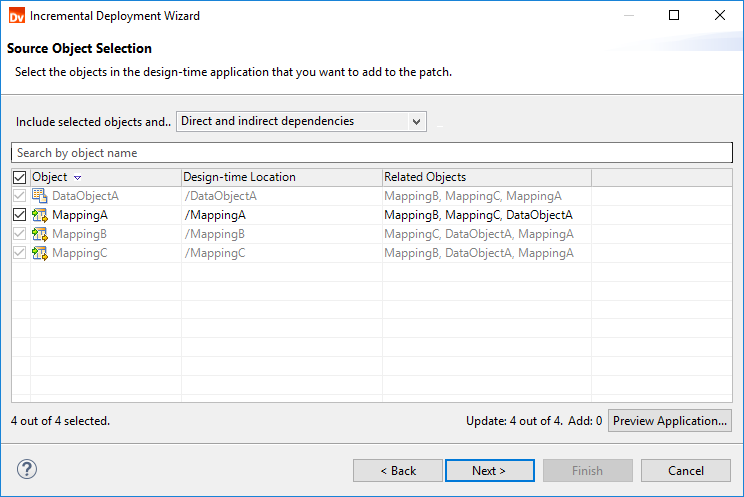Click the DataObjectA data object icon
The width and height of the screenshot is (744, 497).
coord(40,196)
